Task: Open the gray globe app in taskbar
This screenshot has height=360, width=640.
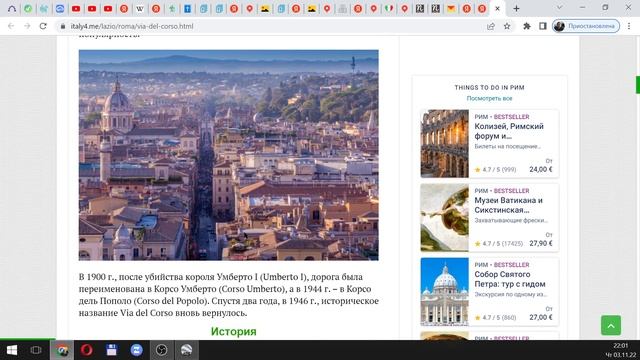Action: tap(186, 350)
